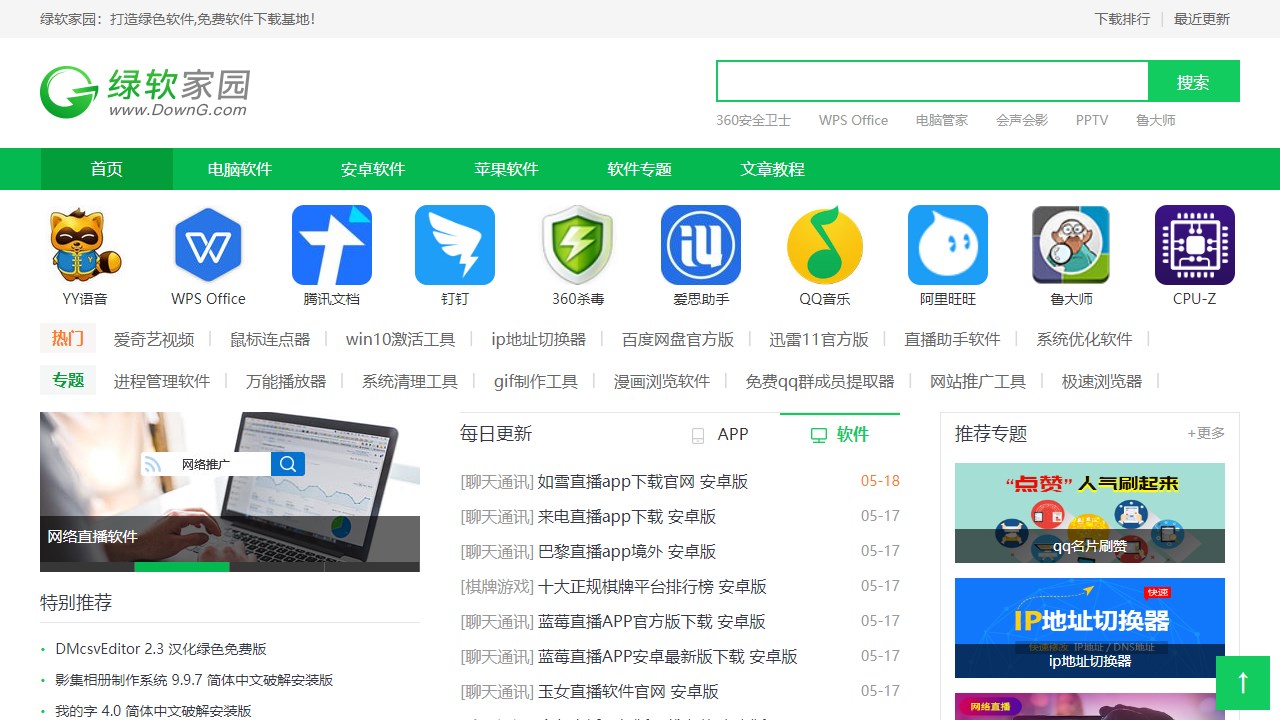Open the 百度网盘官方版 hot link
Image resolution: width=1280 pixels, height=720 pixels.
click(x=678, y=340)
